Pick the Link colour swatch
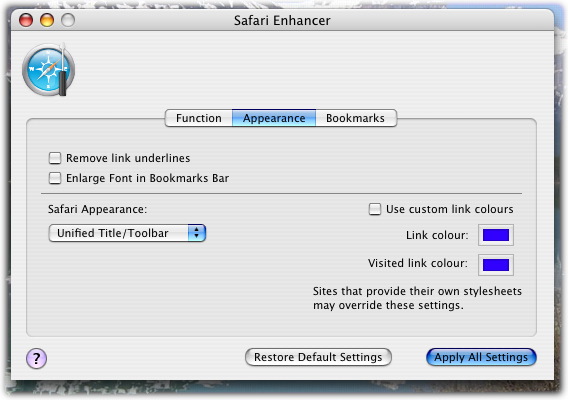Viewport: 568px width, 400px height. coord(496,235)
